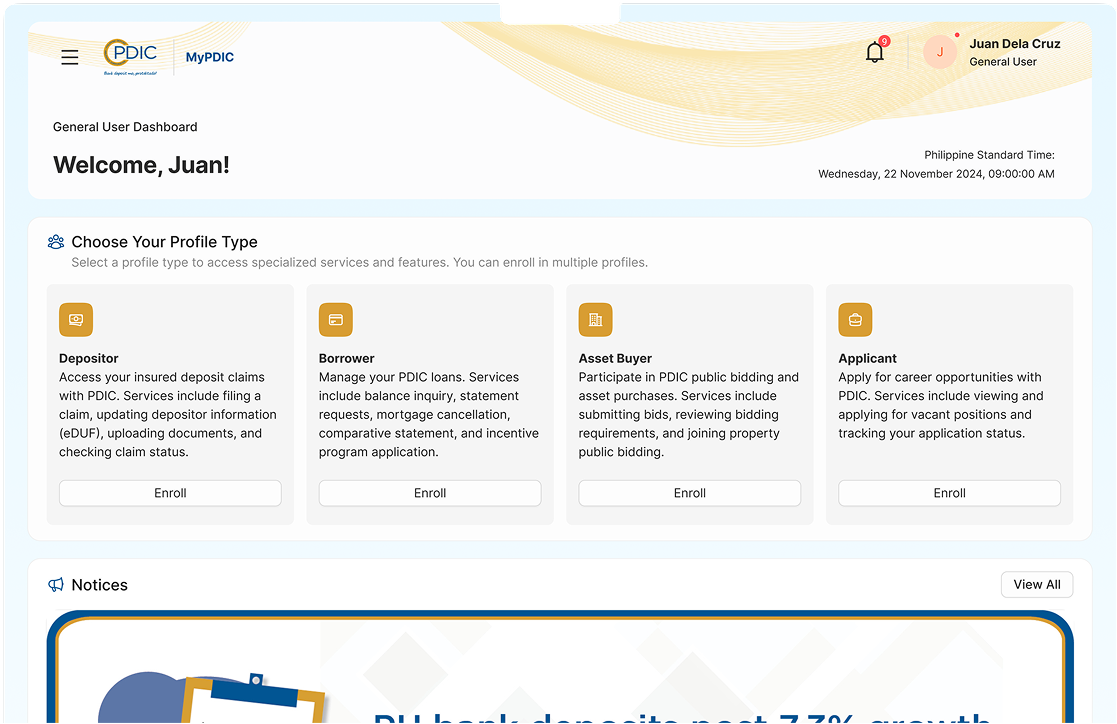Open the notifications bell

875,52
